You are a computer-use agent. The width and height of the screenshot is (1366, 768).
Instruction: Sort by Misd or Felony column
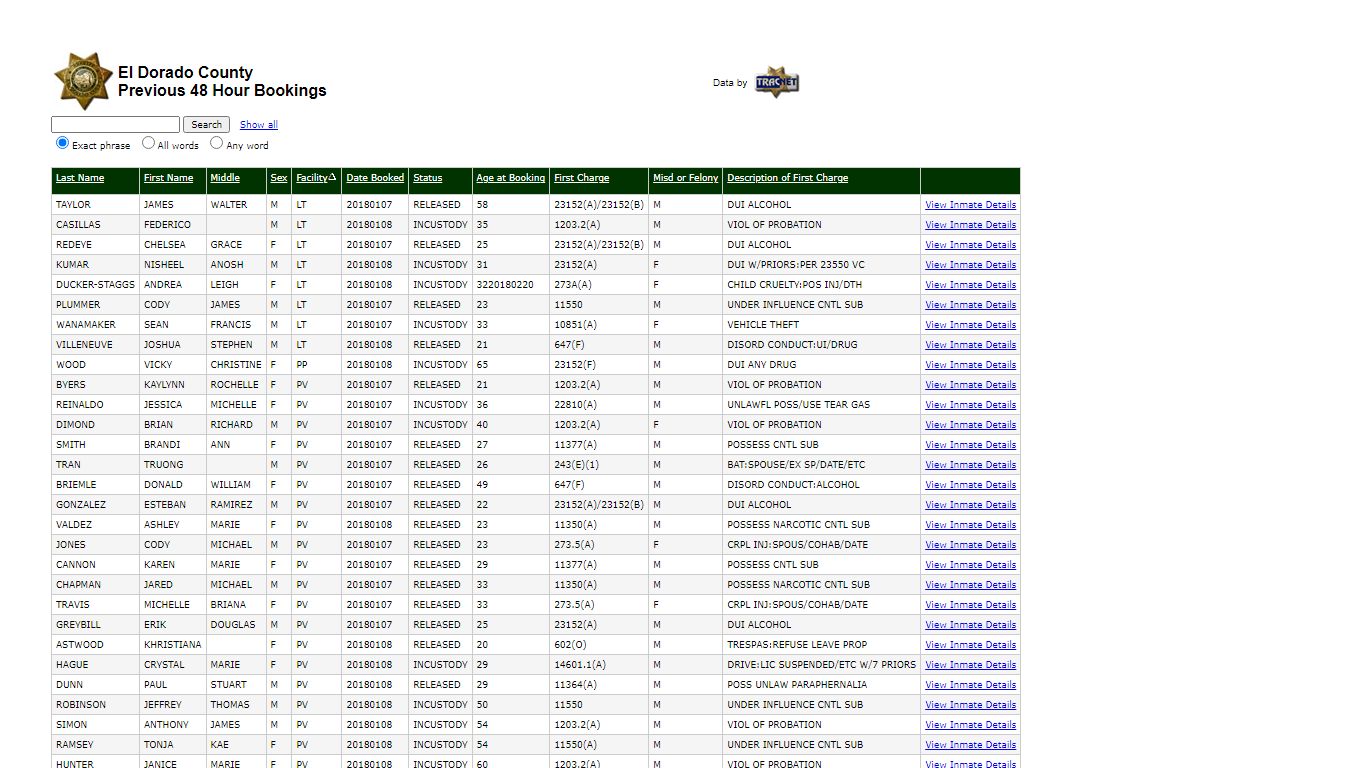coord(685,178)
